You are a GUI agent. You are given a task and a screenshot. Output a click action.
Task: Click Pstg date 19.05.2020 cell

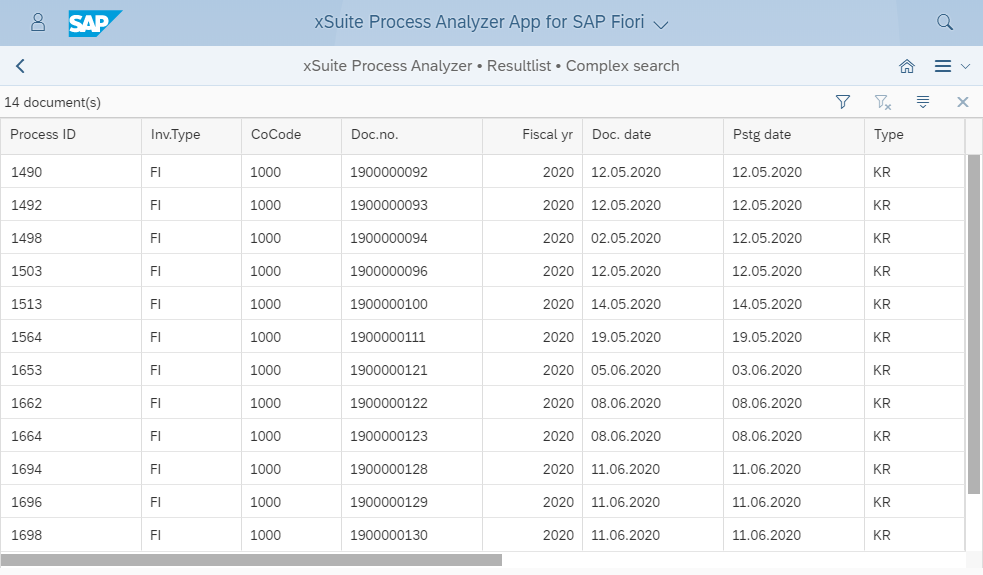[794, 337]
